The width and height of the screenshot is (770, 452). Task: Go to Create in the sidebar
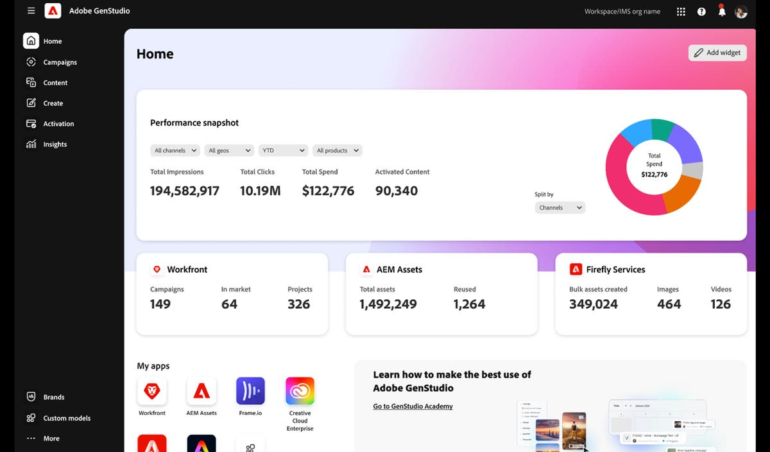coord(53,104)
